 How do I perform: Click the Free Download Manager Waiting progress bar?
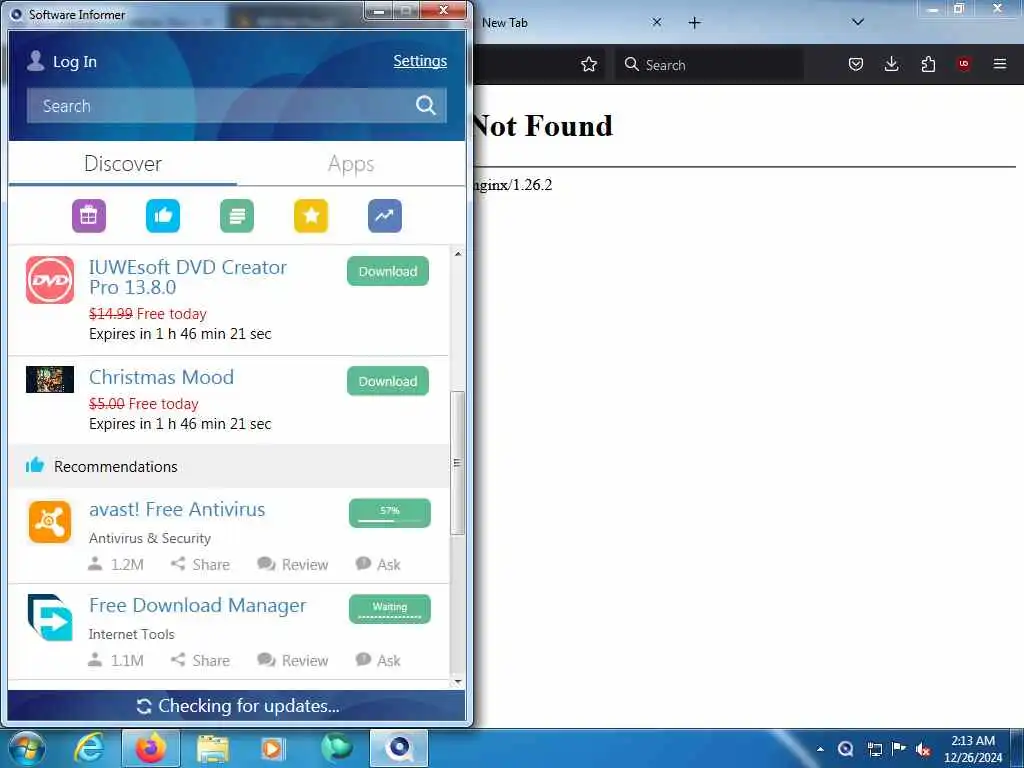pyautogui.click(x=390, y=609)
